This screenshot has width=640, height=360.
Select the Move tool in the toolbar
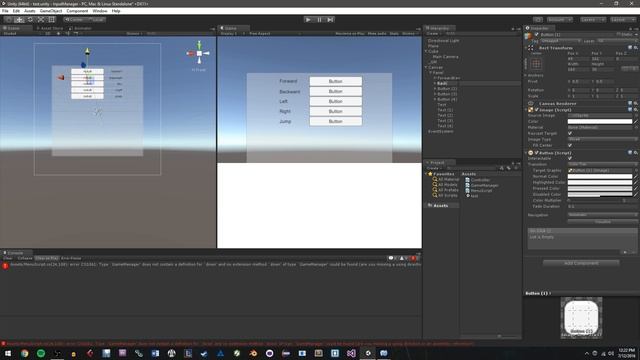[x=19, y=20]
